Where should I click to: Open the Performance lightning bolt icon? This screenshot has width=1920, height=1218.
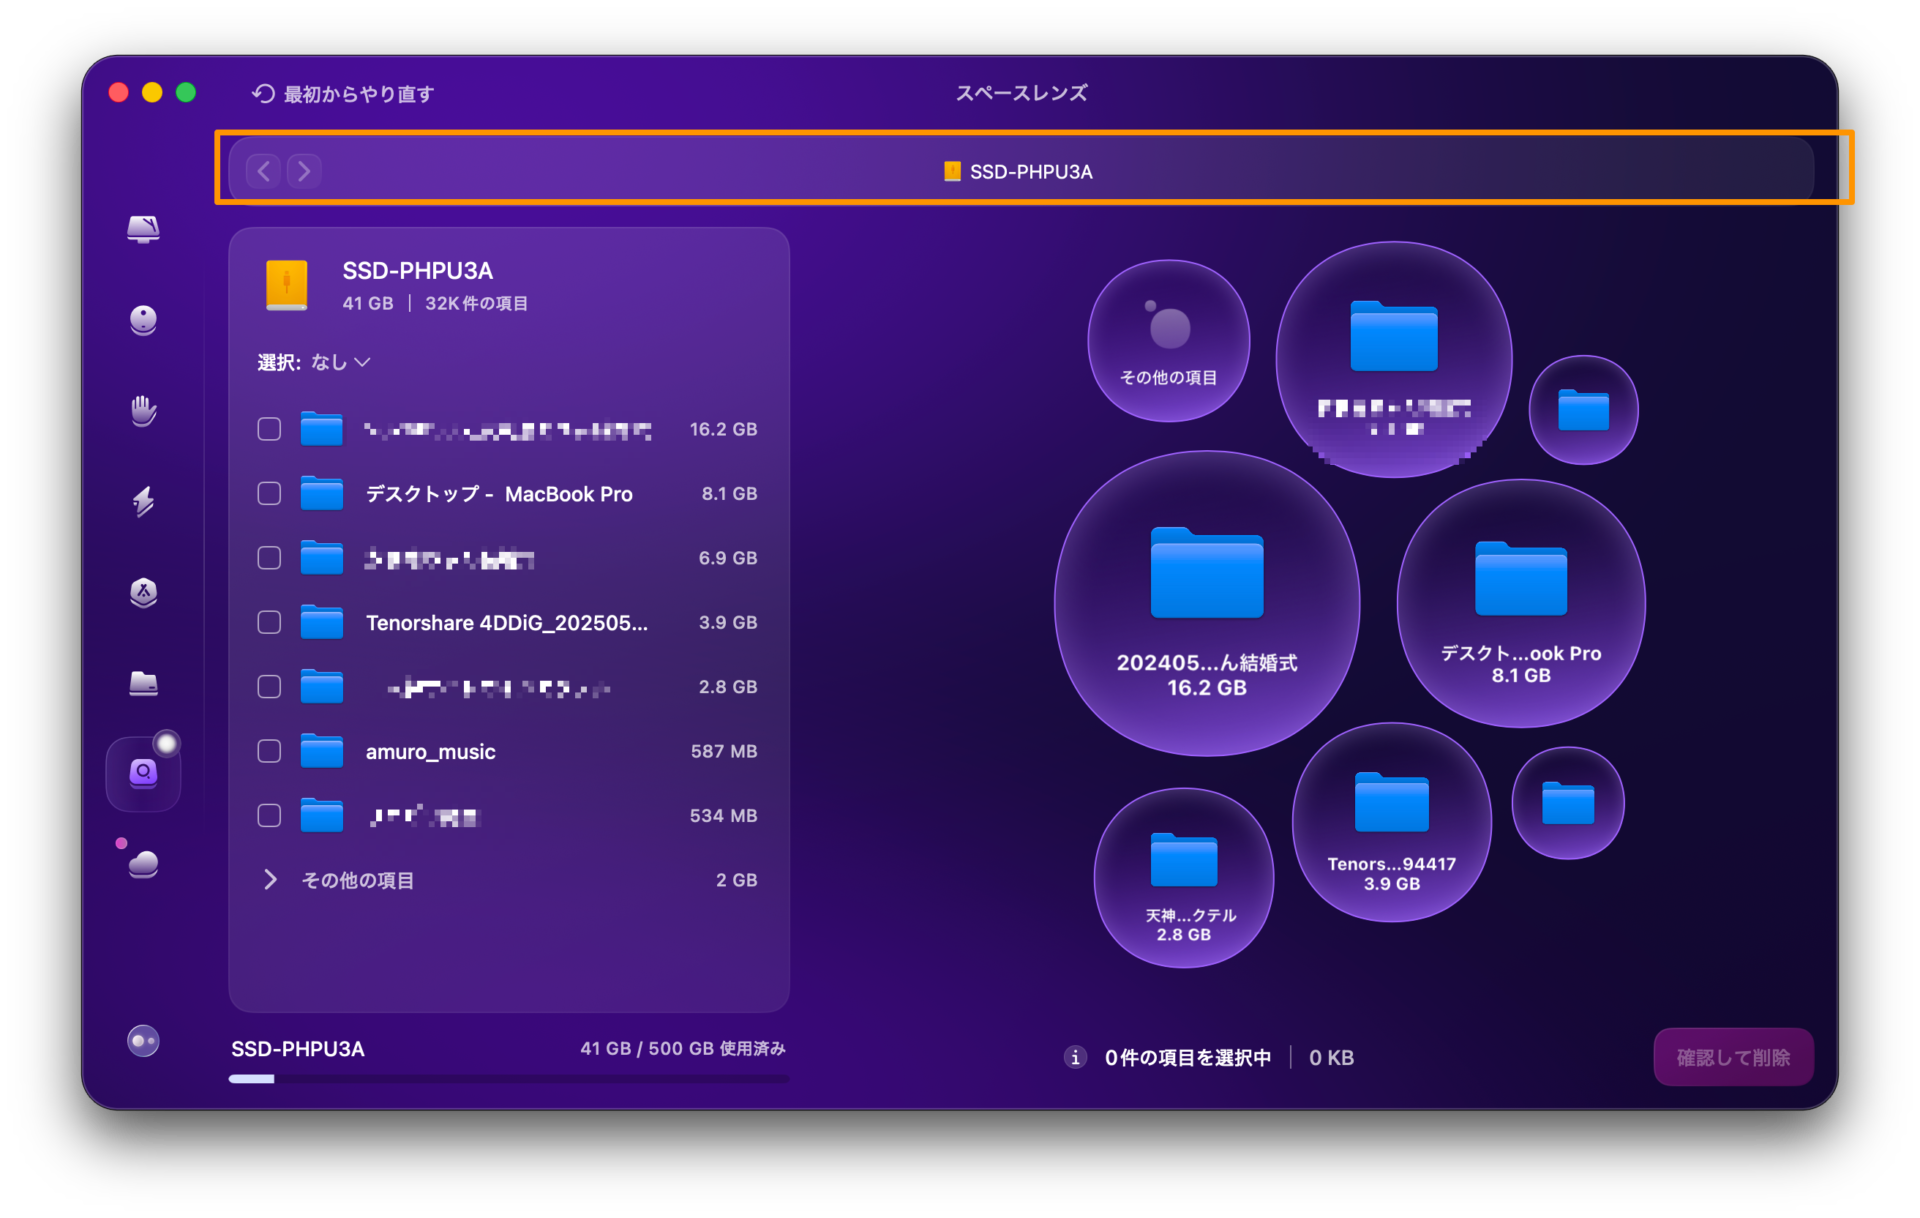coord(143,501)
